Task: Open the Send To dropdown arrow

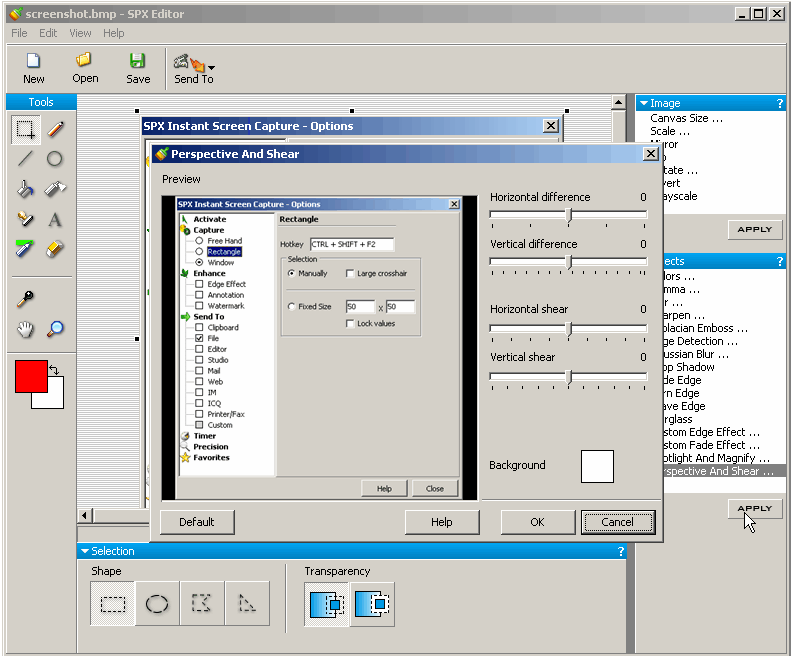Action: pos(212,68)
